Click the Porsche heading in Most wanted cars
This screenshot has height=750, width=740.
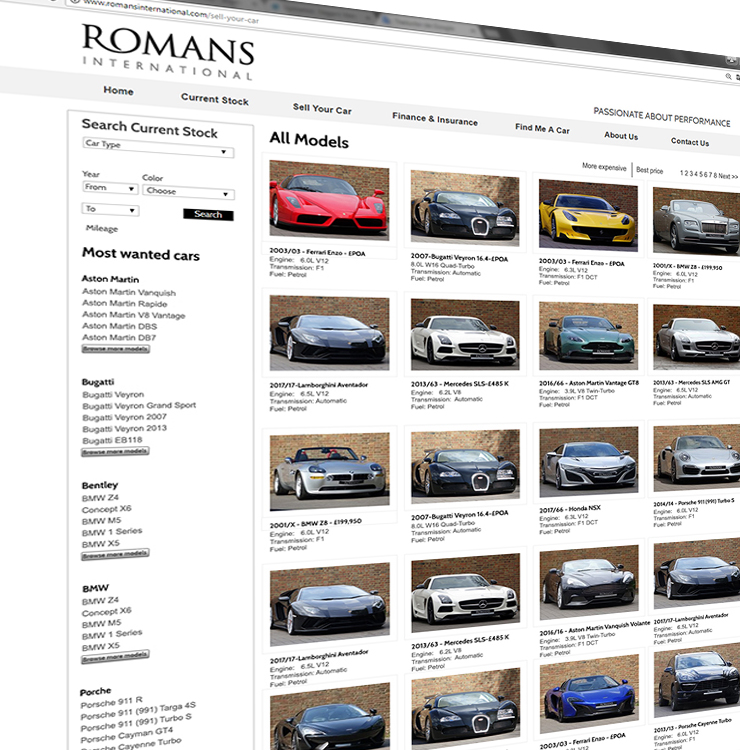pos(96,692)
